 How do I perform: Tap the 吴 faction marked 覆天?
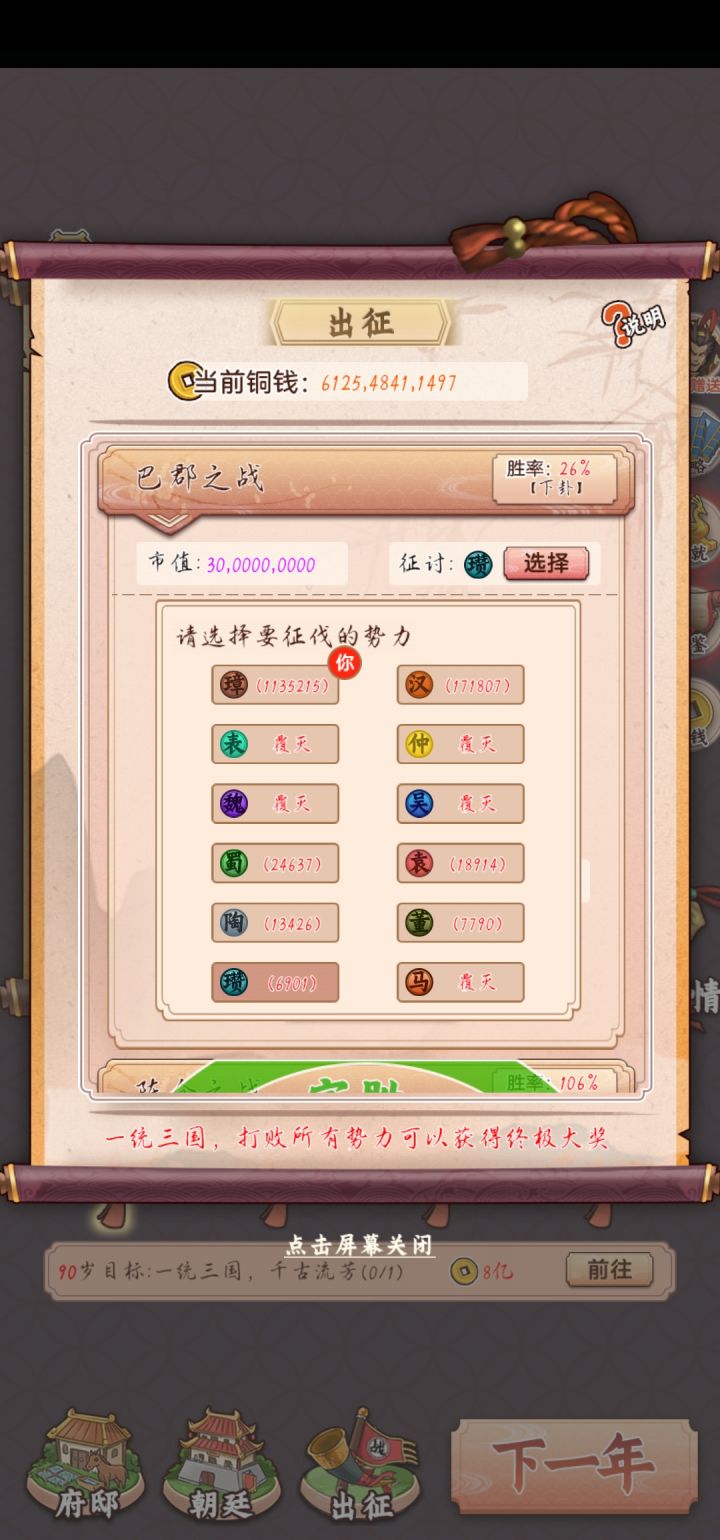pyautogui.click(x=460, y=803)
